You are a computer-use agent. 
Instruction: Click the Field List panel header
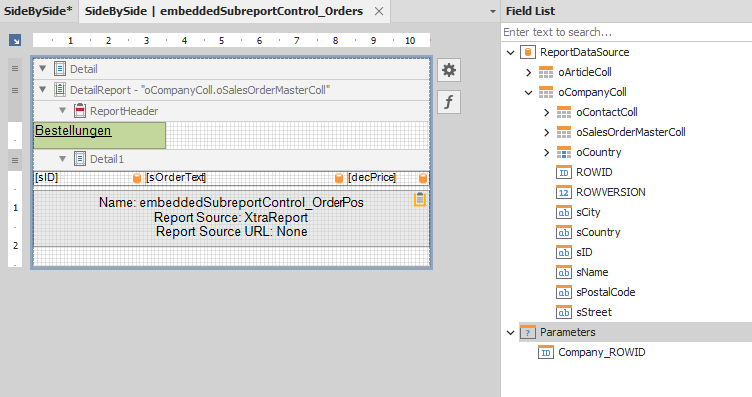(x=626, y=11)
